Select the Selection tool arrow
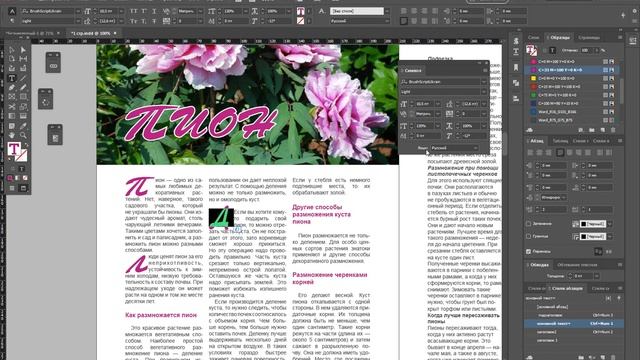Viewport: 640px width, 360px height. pyautogui.click(x=12, y=50)
